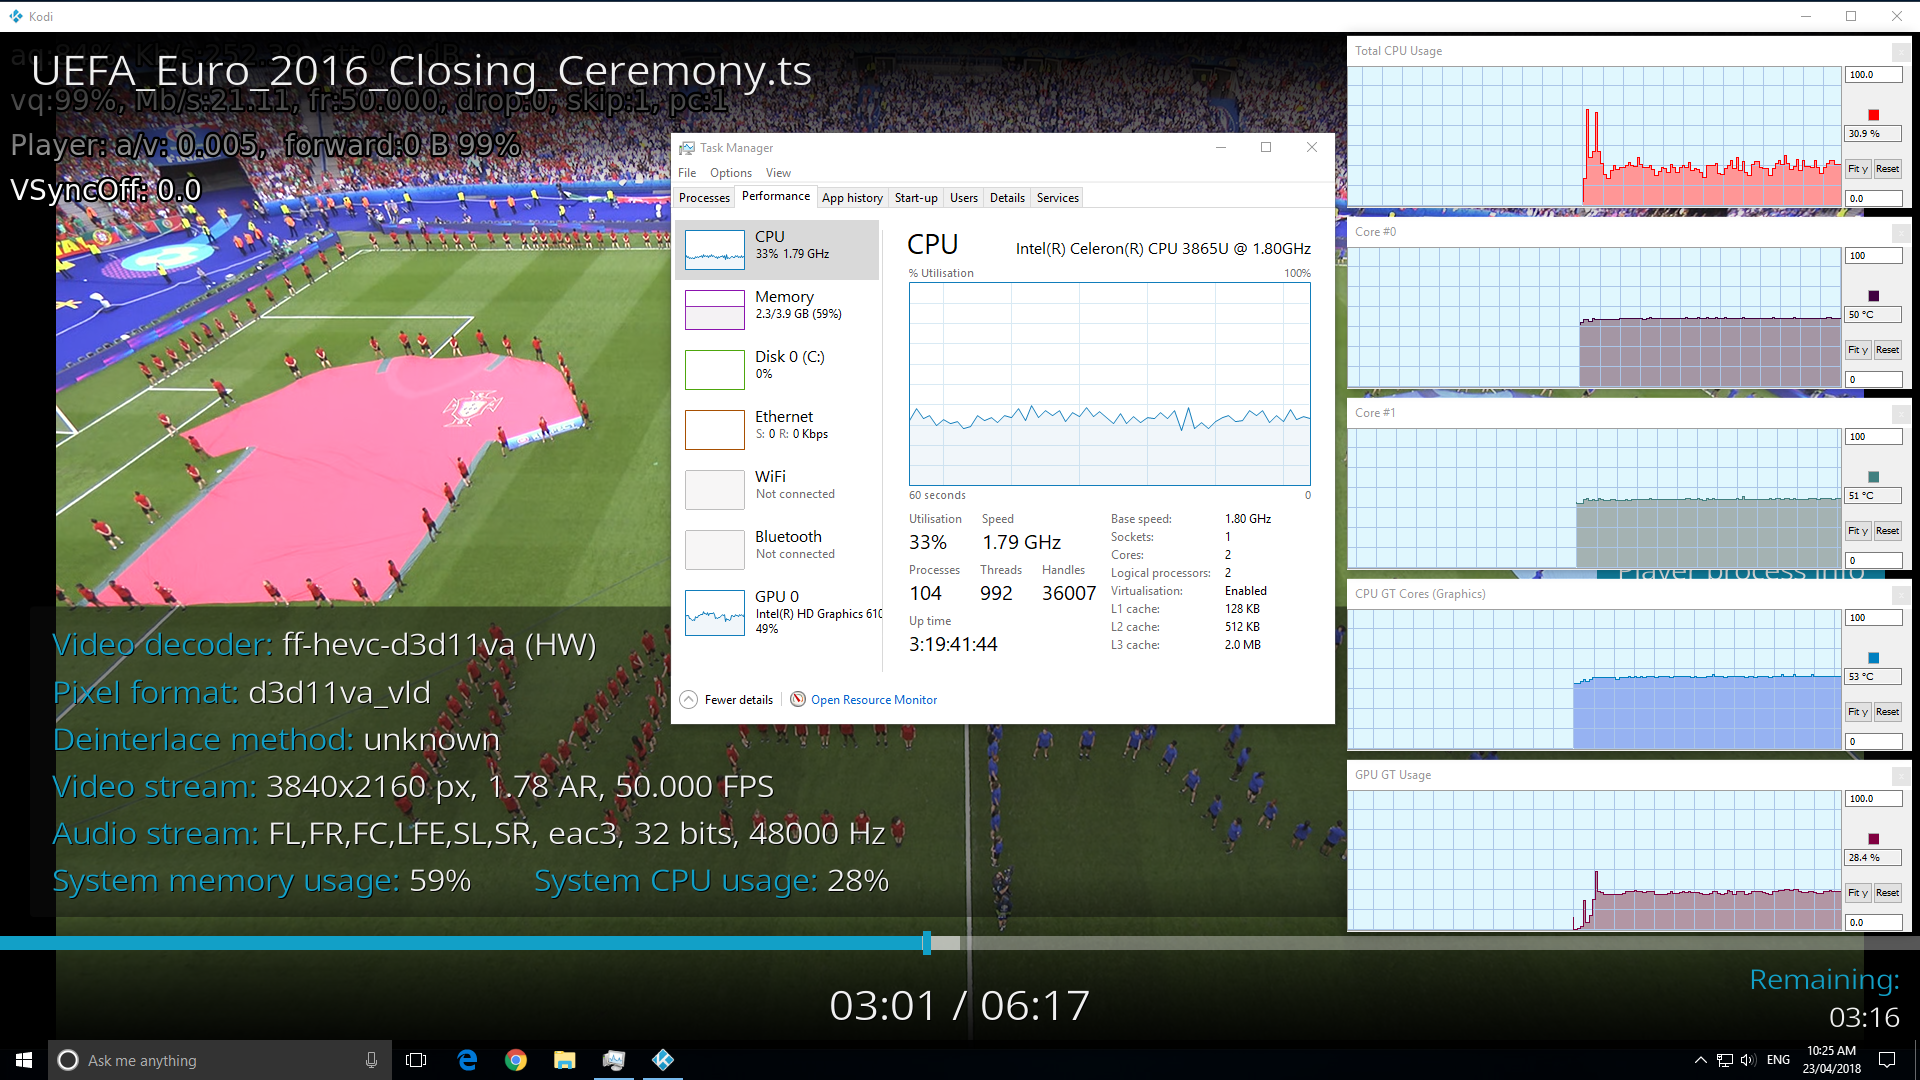This screenshot has width=1920, height=1080.
Task: Click the Kodi seek bar position handle
Action: tap(927, 942)
